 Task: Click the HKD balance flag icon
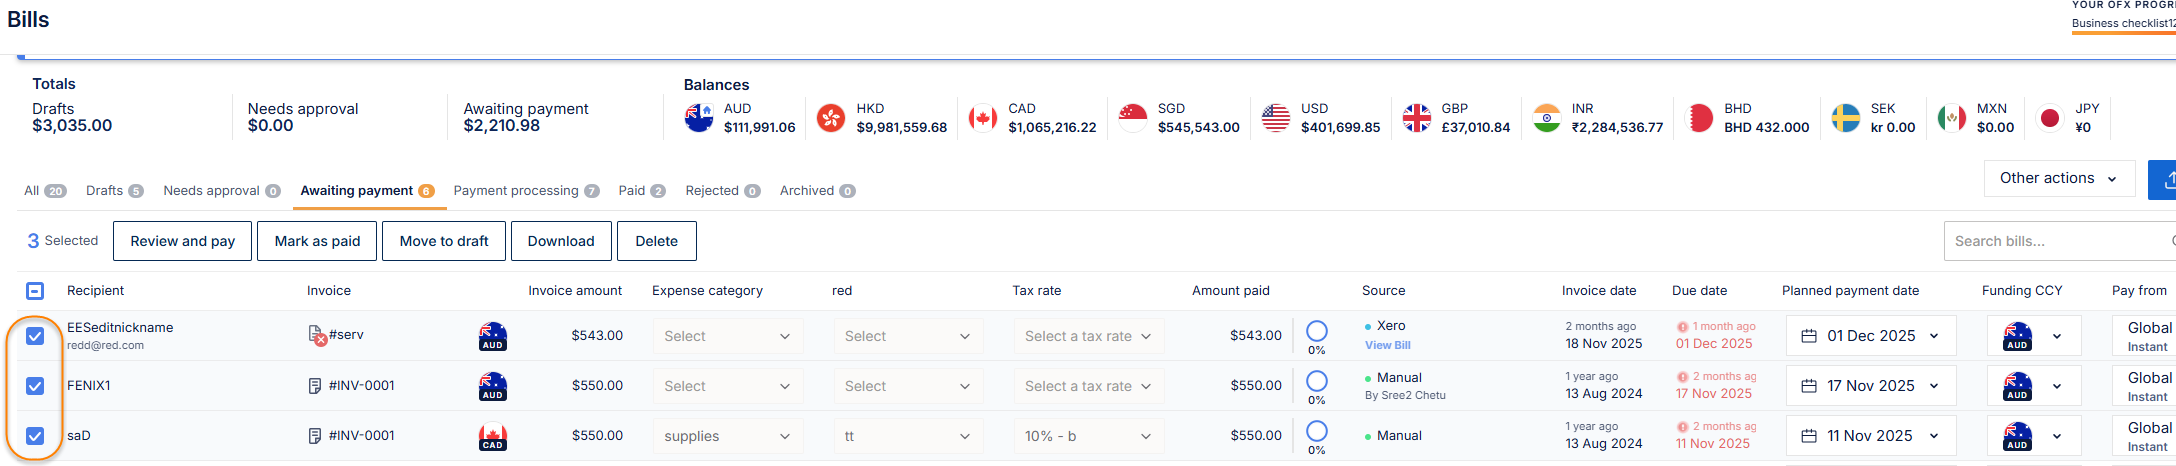pos(831,118)
